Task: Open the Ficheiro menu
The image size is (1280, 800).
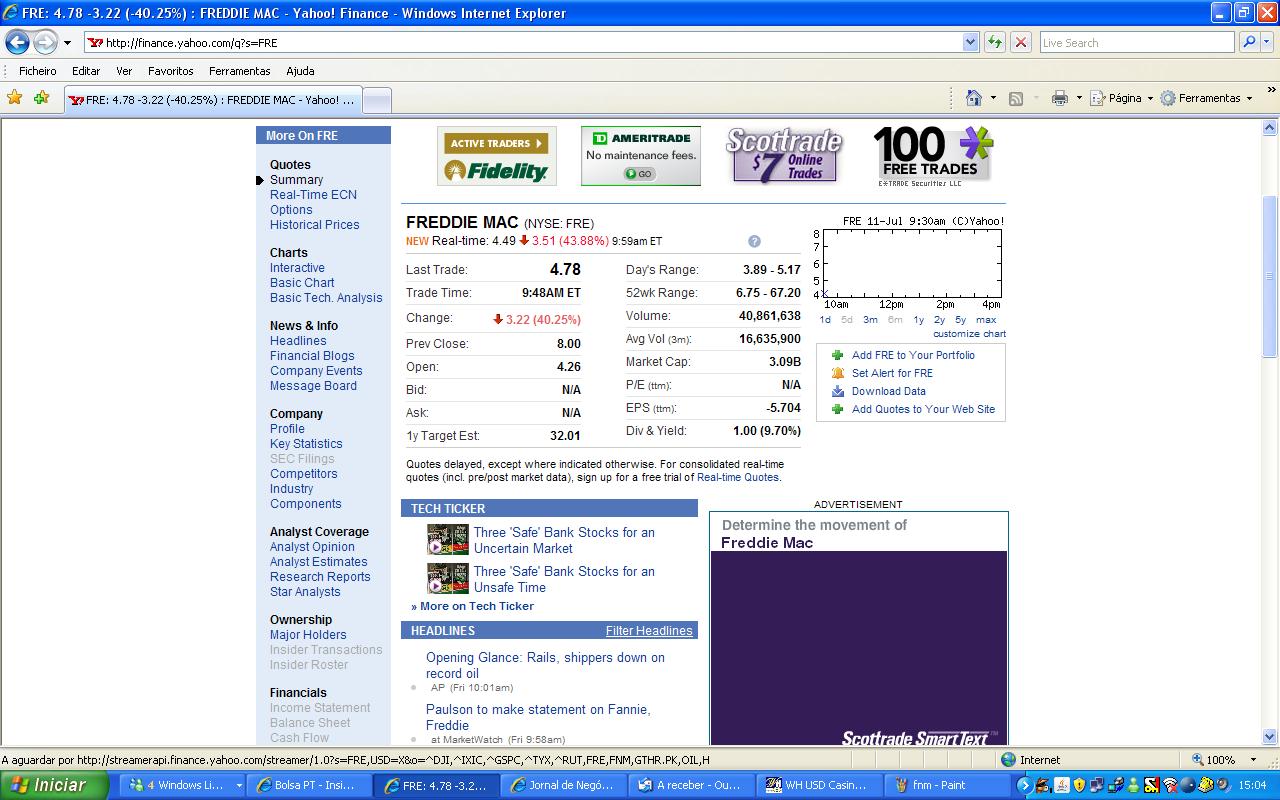Action: 38,71
